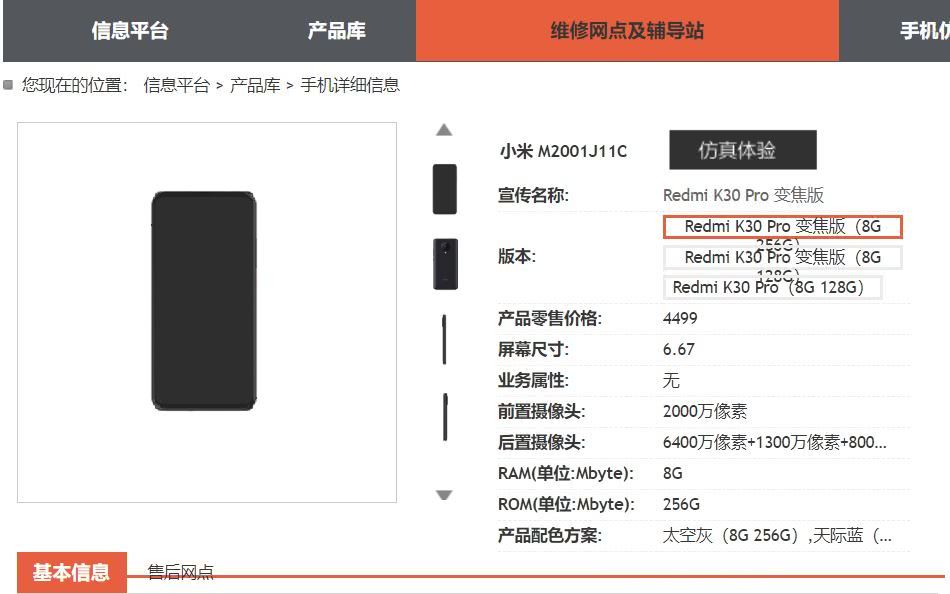
Task: Switch to the 维修网点及辅导站 tab
Action: pos(628,30)
